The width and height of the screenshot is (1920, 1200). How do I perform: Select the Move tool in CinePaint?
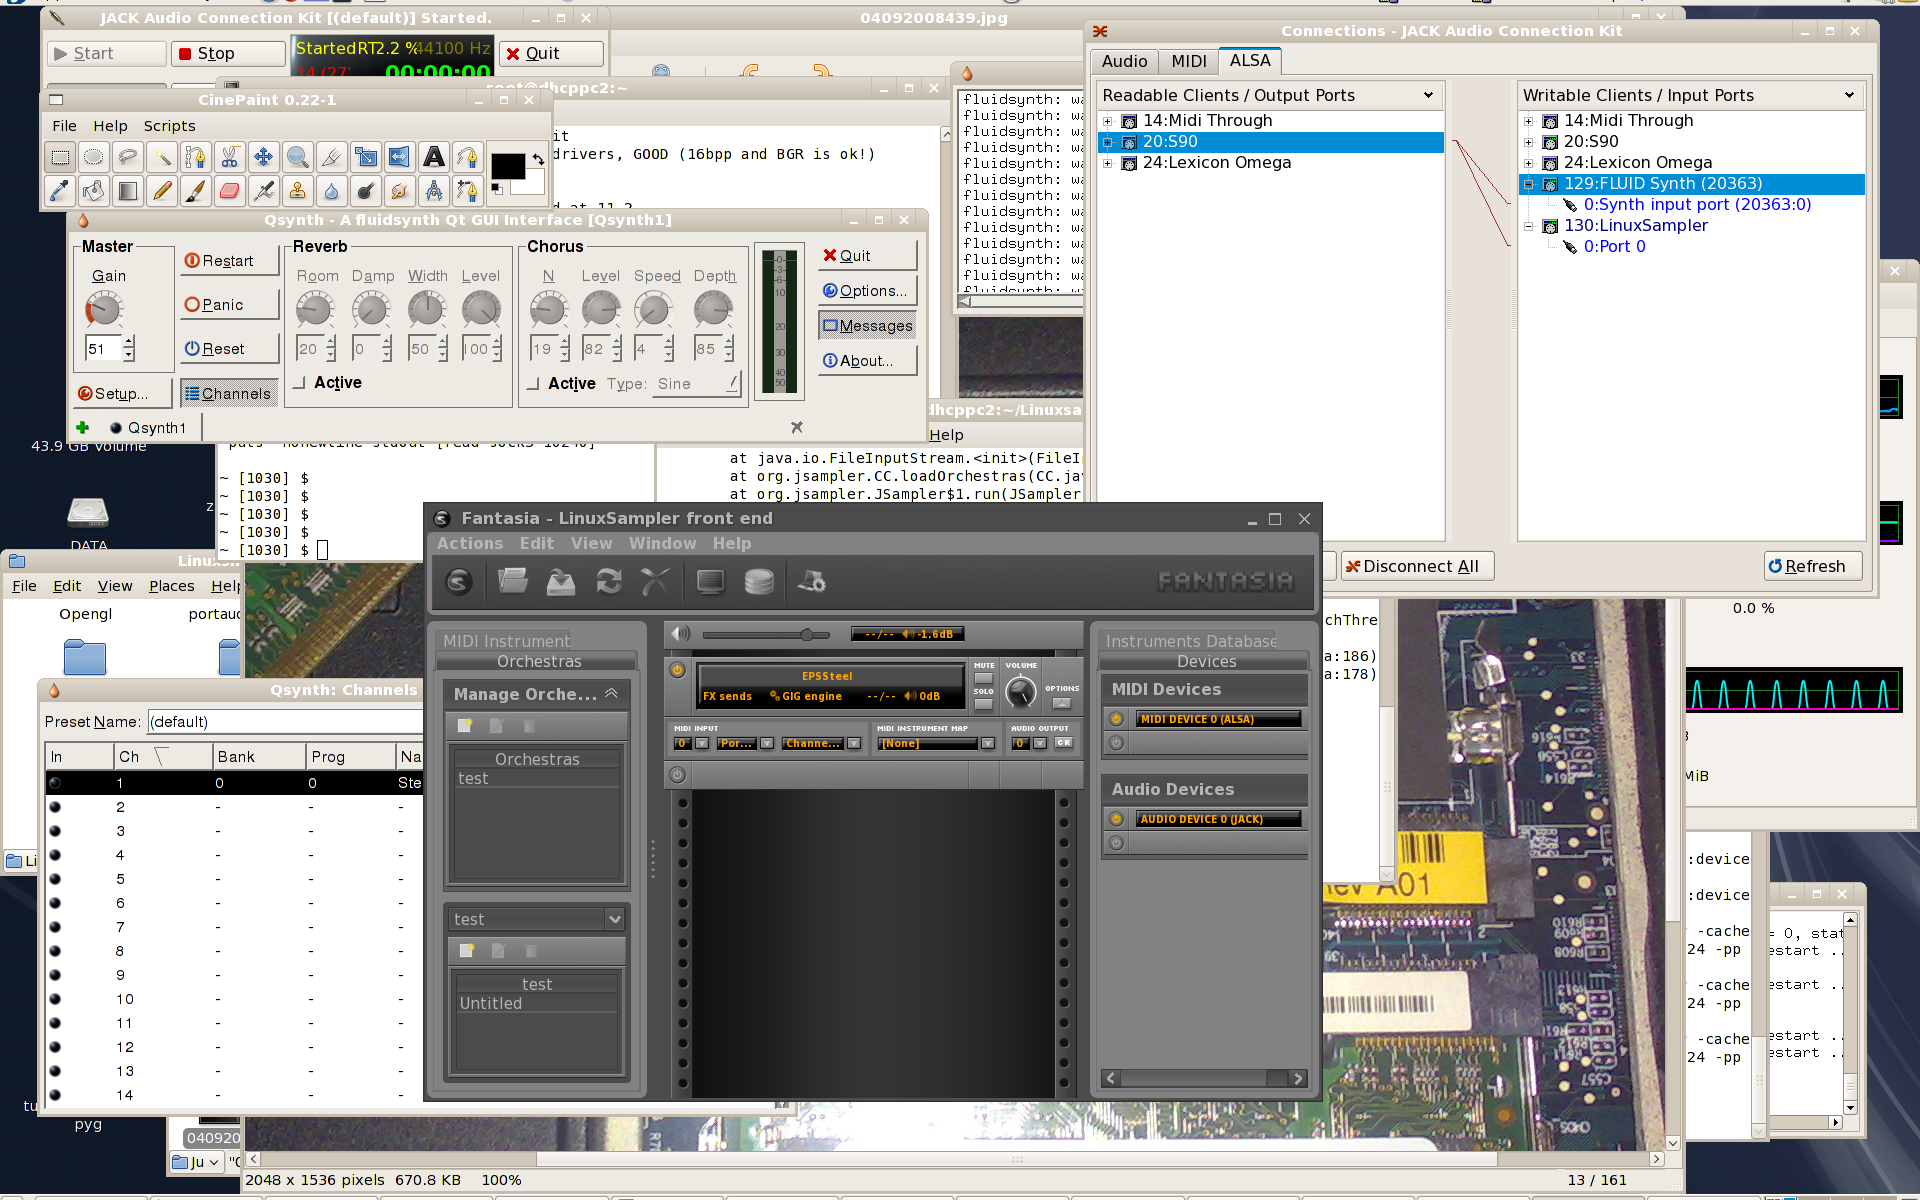click(263, 157)
